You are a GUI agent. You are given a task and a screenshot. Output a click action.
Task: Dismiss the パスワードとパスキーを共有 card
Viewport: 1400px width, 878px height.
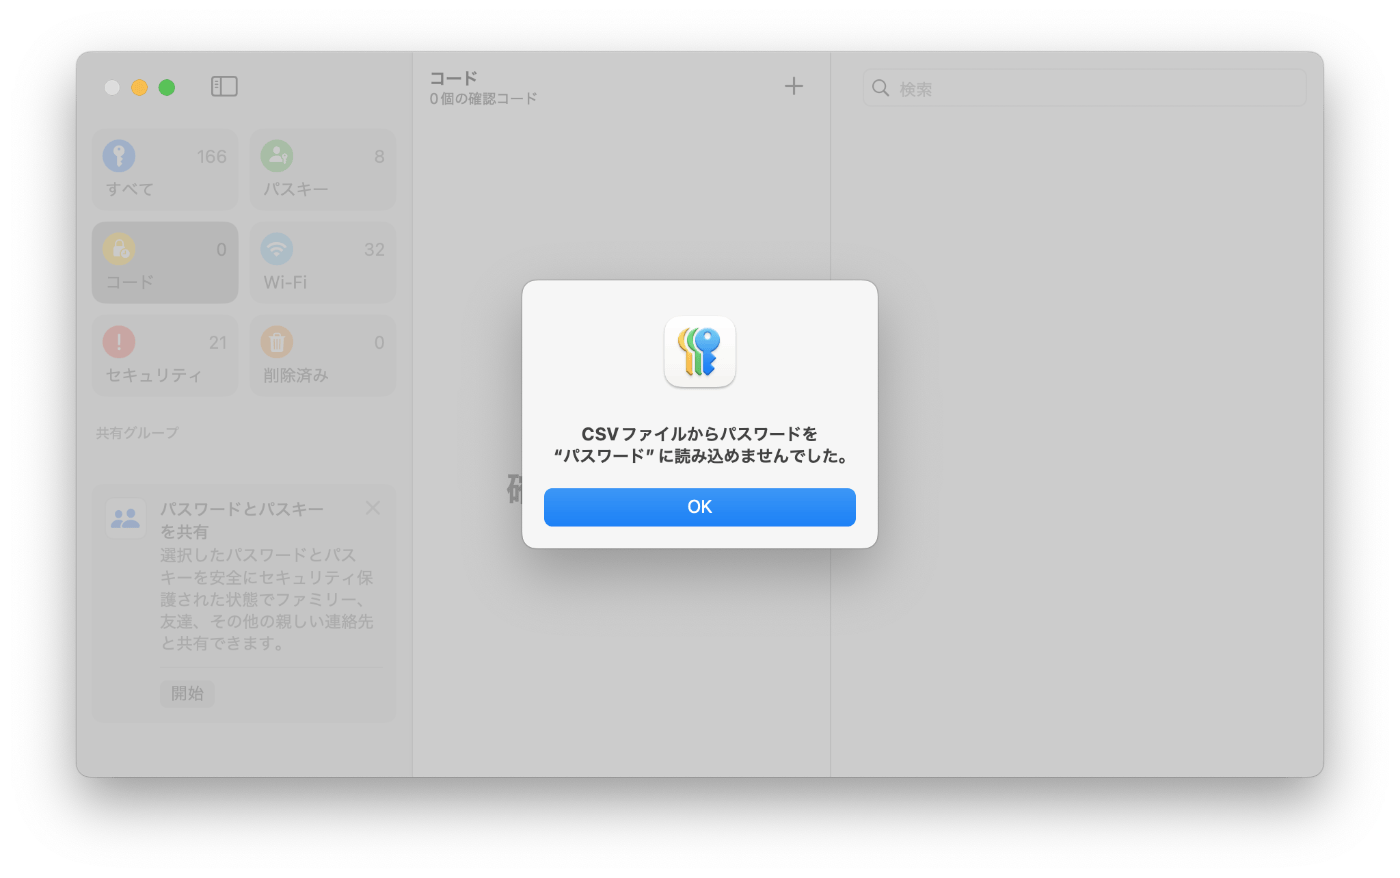[x=373, y=508]
